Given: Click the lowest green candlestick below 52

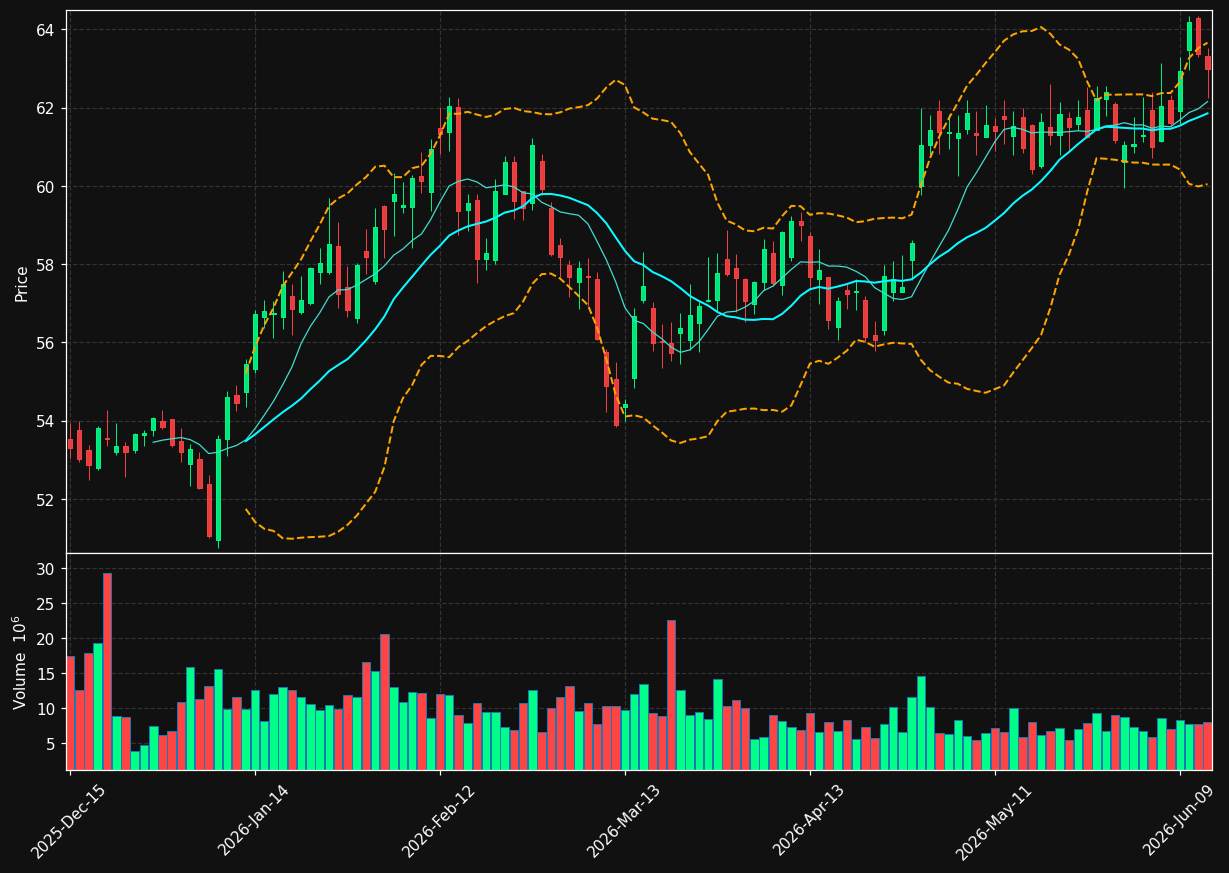Looking at the screenshot, I should (218, 490).
